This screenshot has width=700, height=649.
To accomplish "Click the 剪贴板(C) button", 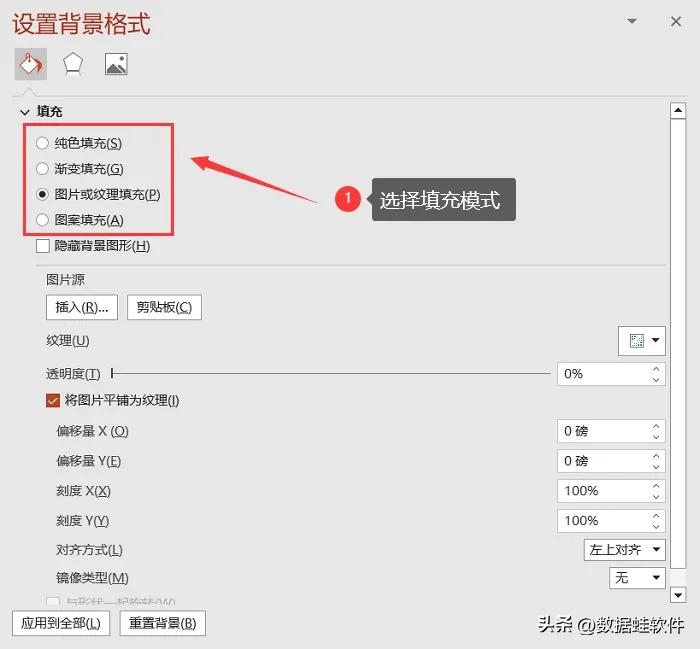I will click(x=164, y=307).
